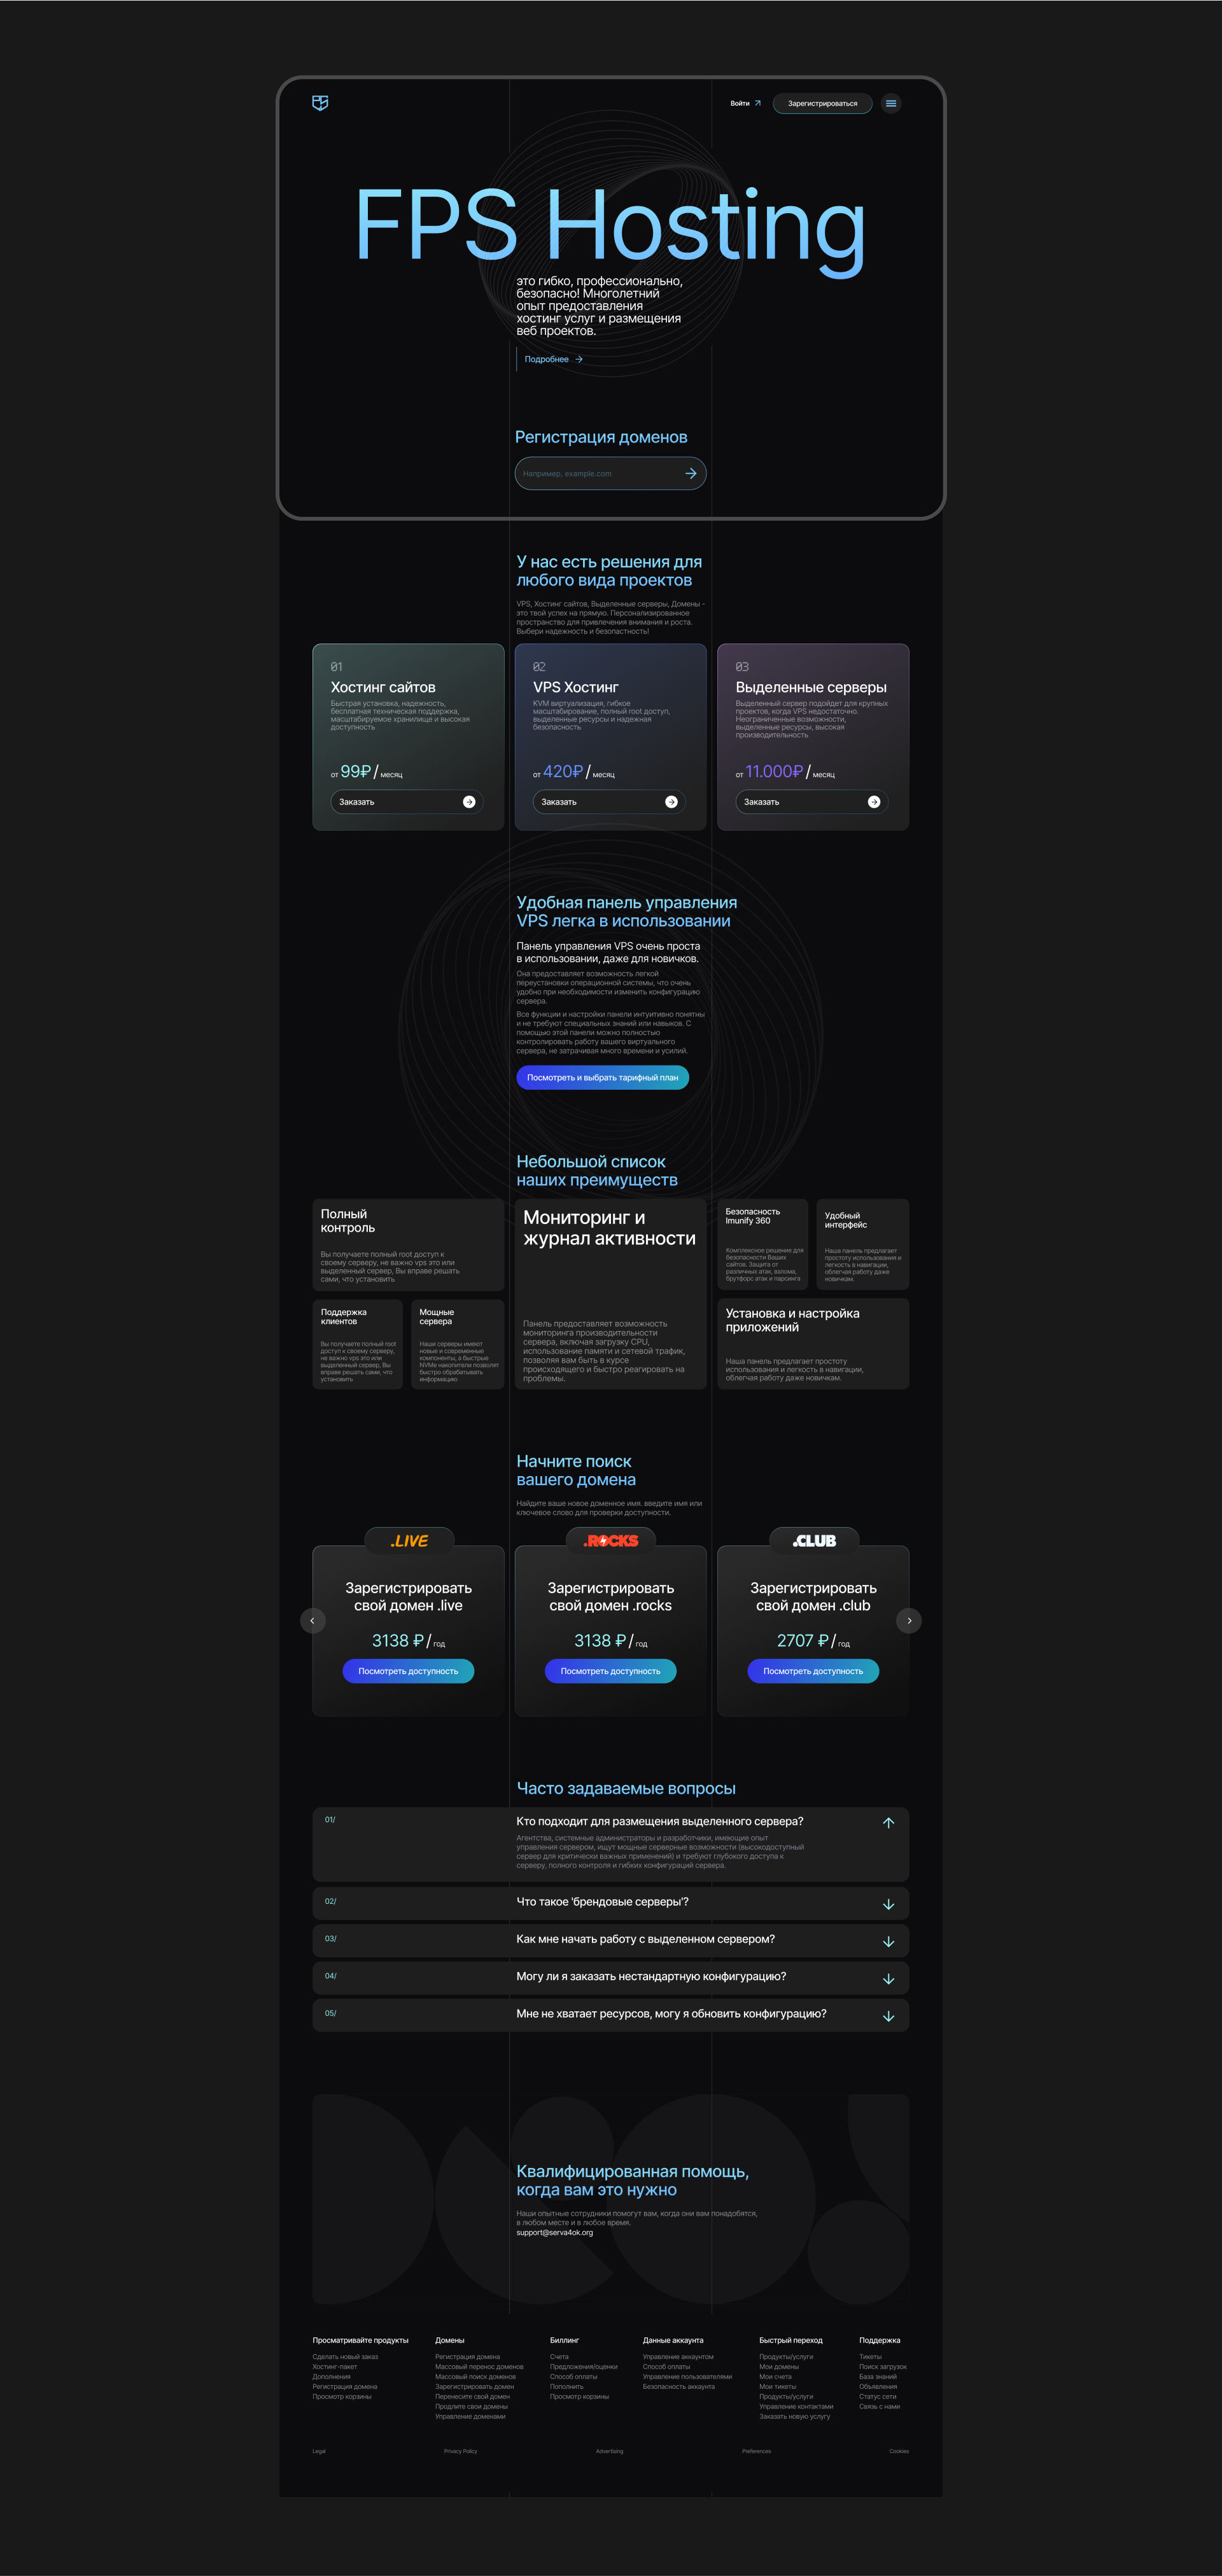Check availability of .club domain

coord(812,1671)
